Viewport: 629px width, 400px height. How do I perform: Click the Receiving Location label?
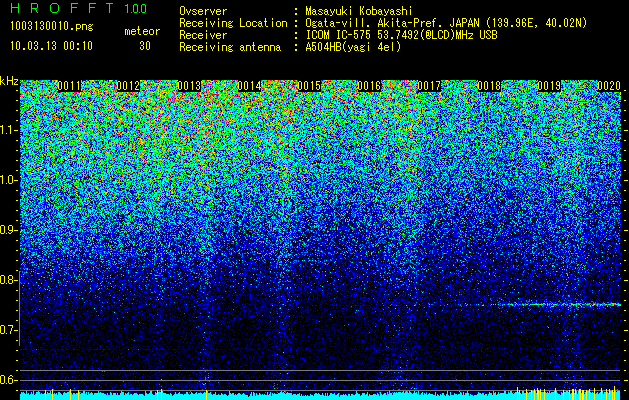[x=233, y=23]
